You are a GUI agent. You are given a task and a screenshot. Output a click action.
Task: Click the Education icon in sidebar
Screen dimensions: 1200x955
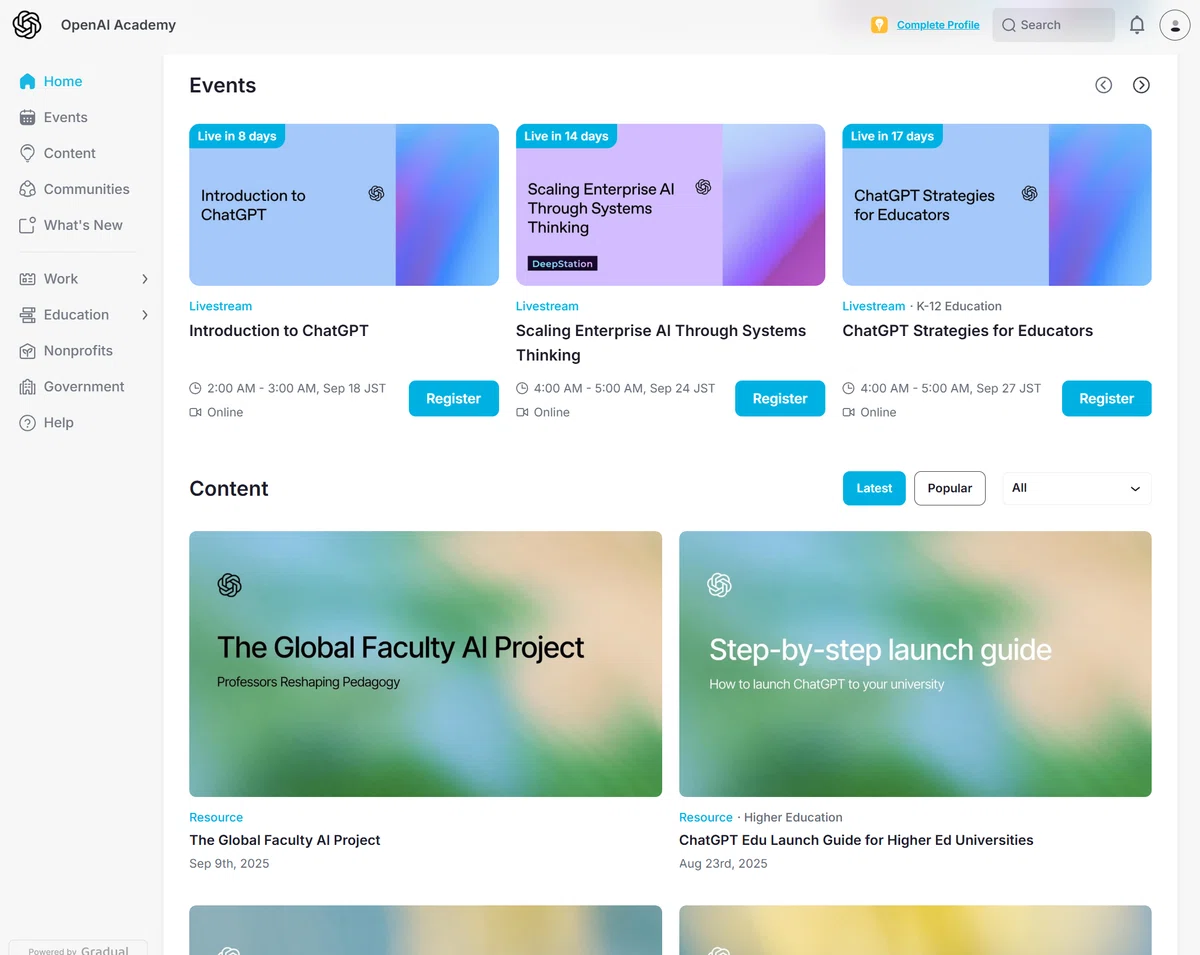(x=27, y=315)
